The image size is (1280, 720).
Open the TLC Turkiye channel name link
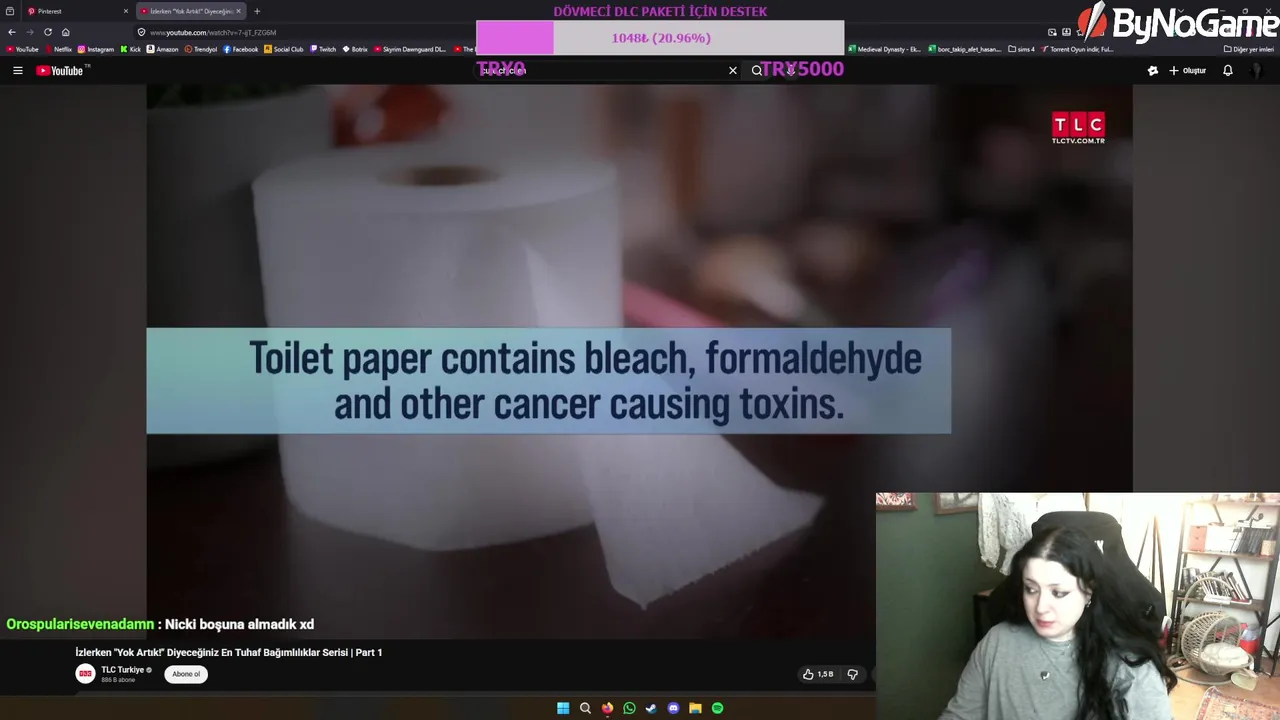123,670
